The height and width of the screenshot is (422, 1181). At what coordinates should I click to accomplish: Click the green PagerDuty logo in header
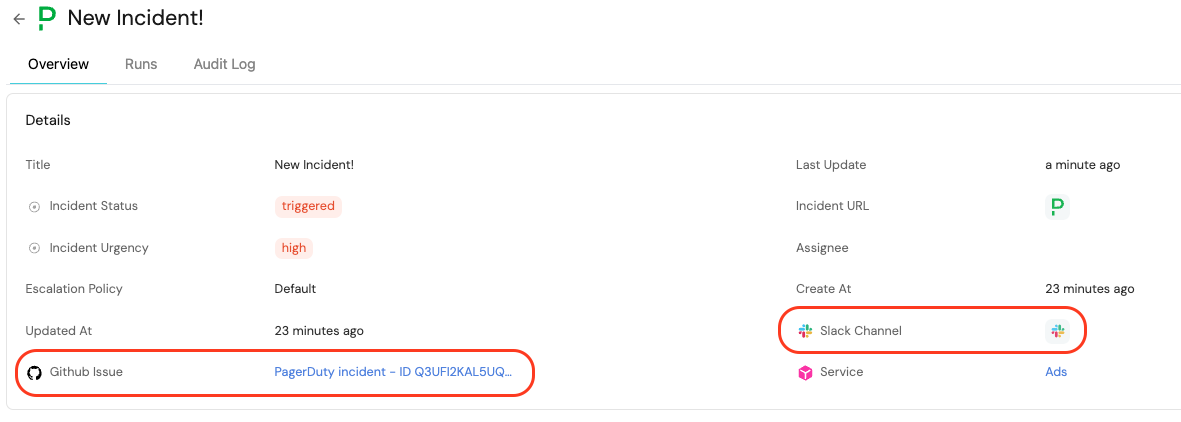coord(47,18)
